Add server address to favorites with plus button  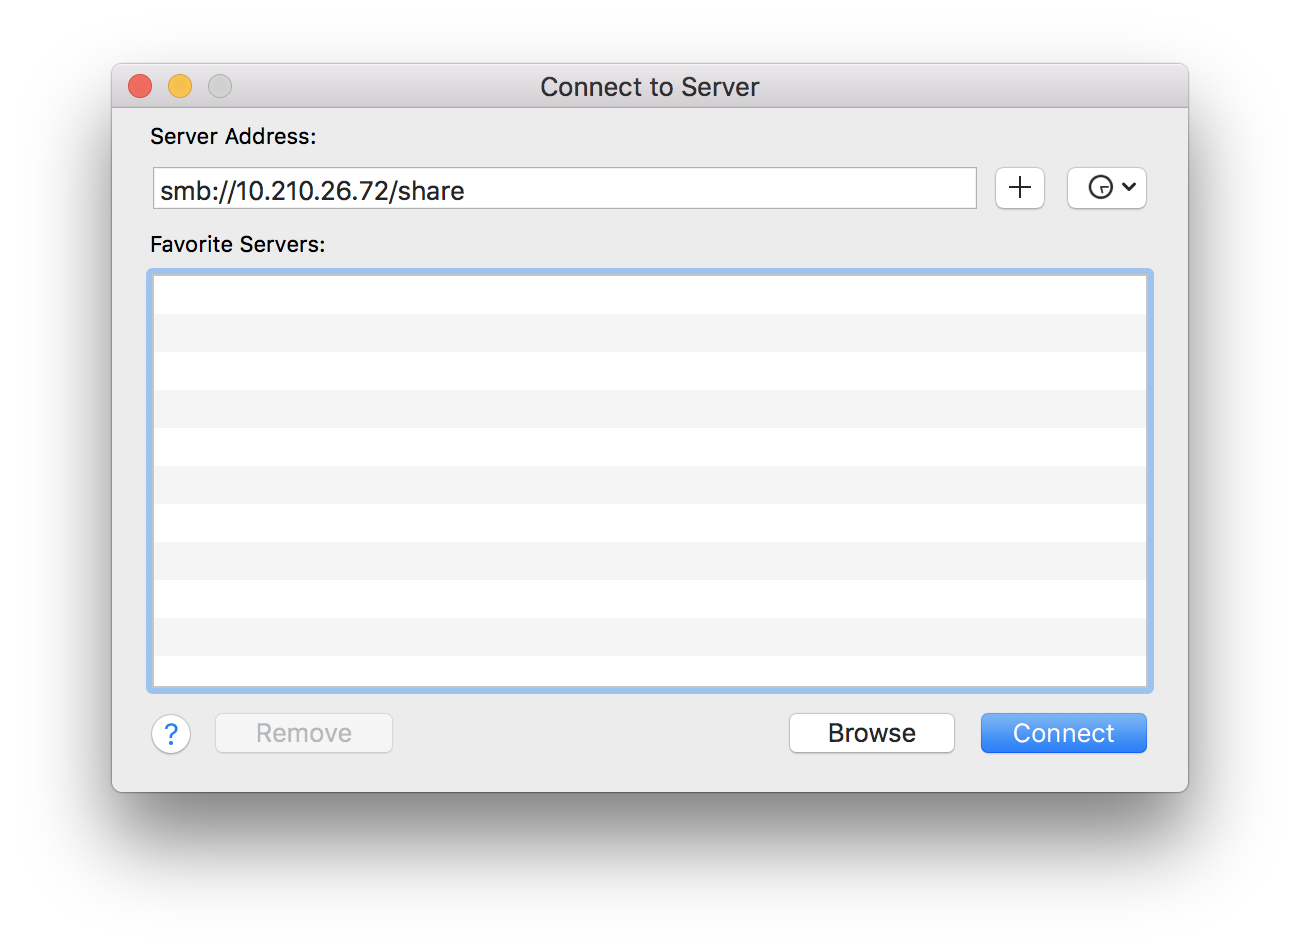[1020, 188]
